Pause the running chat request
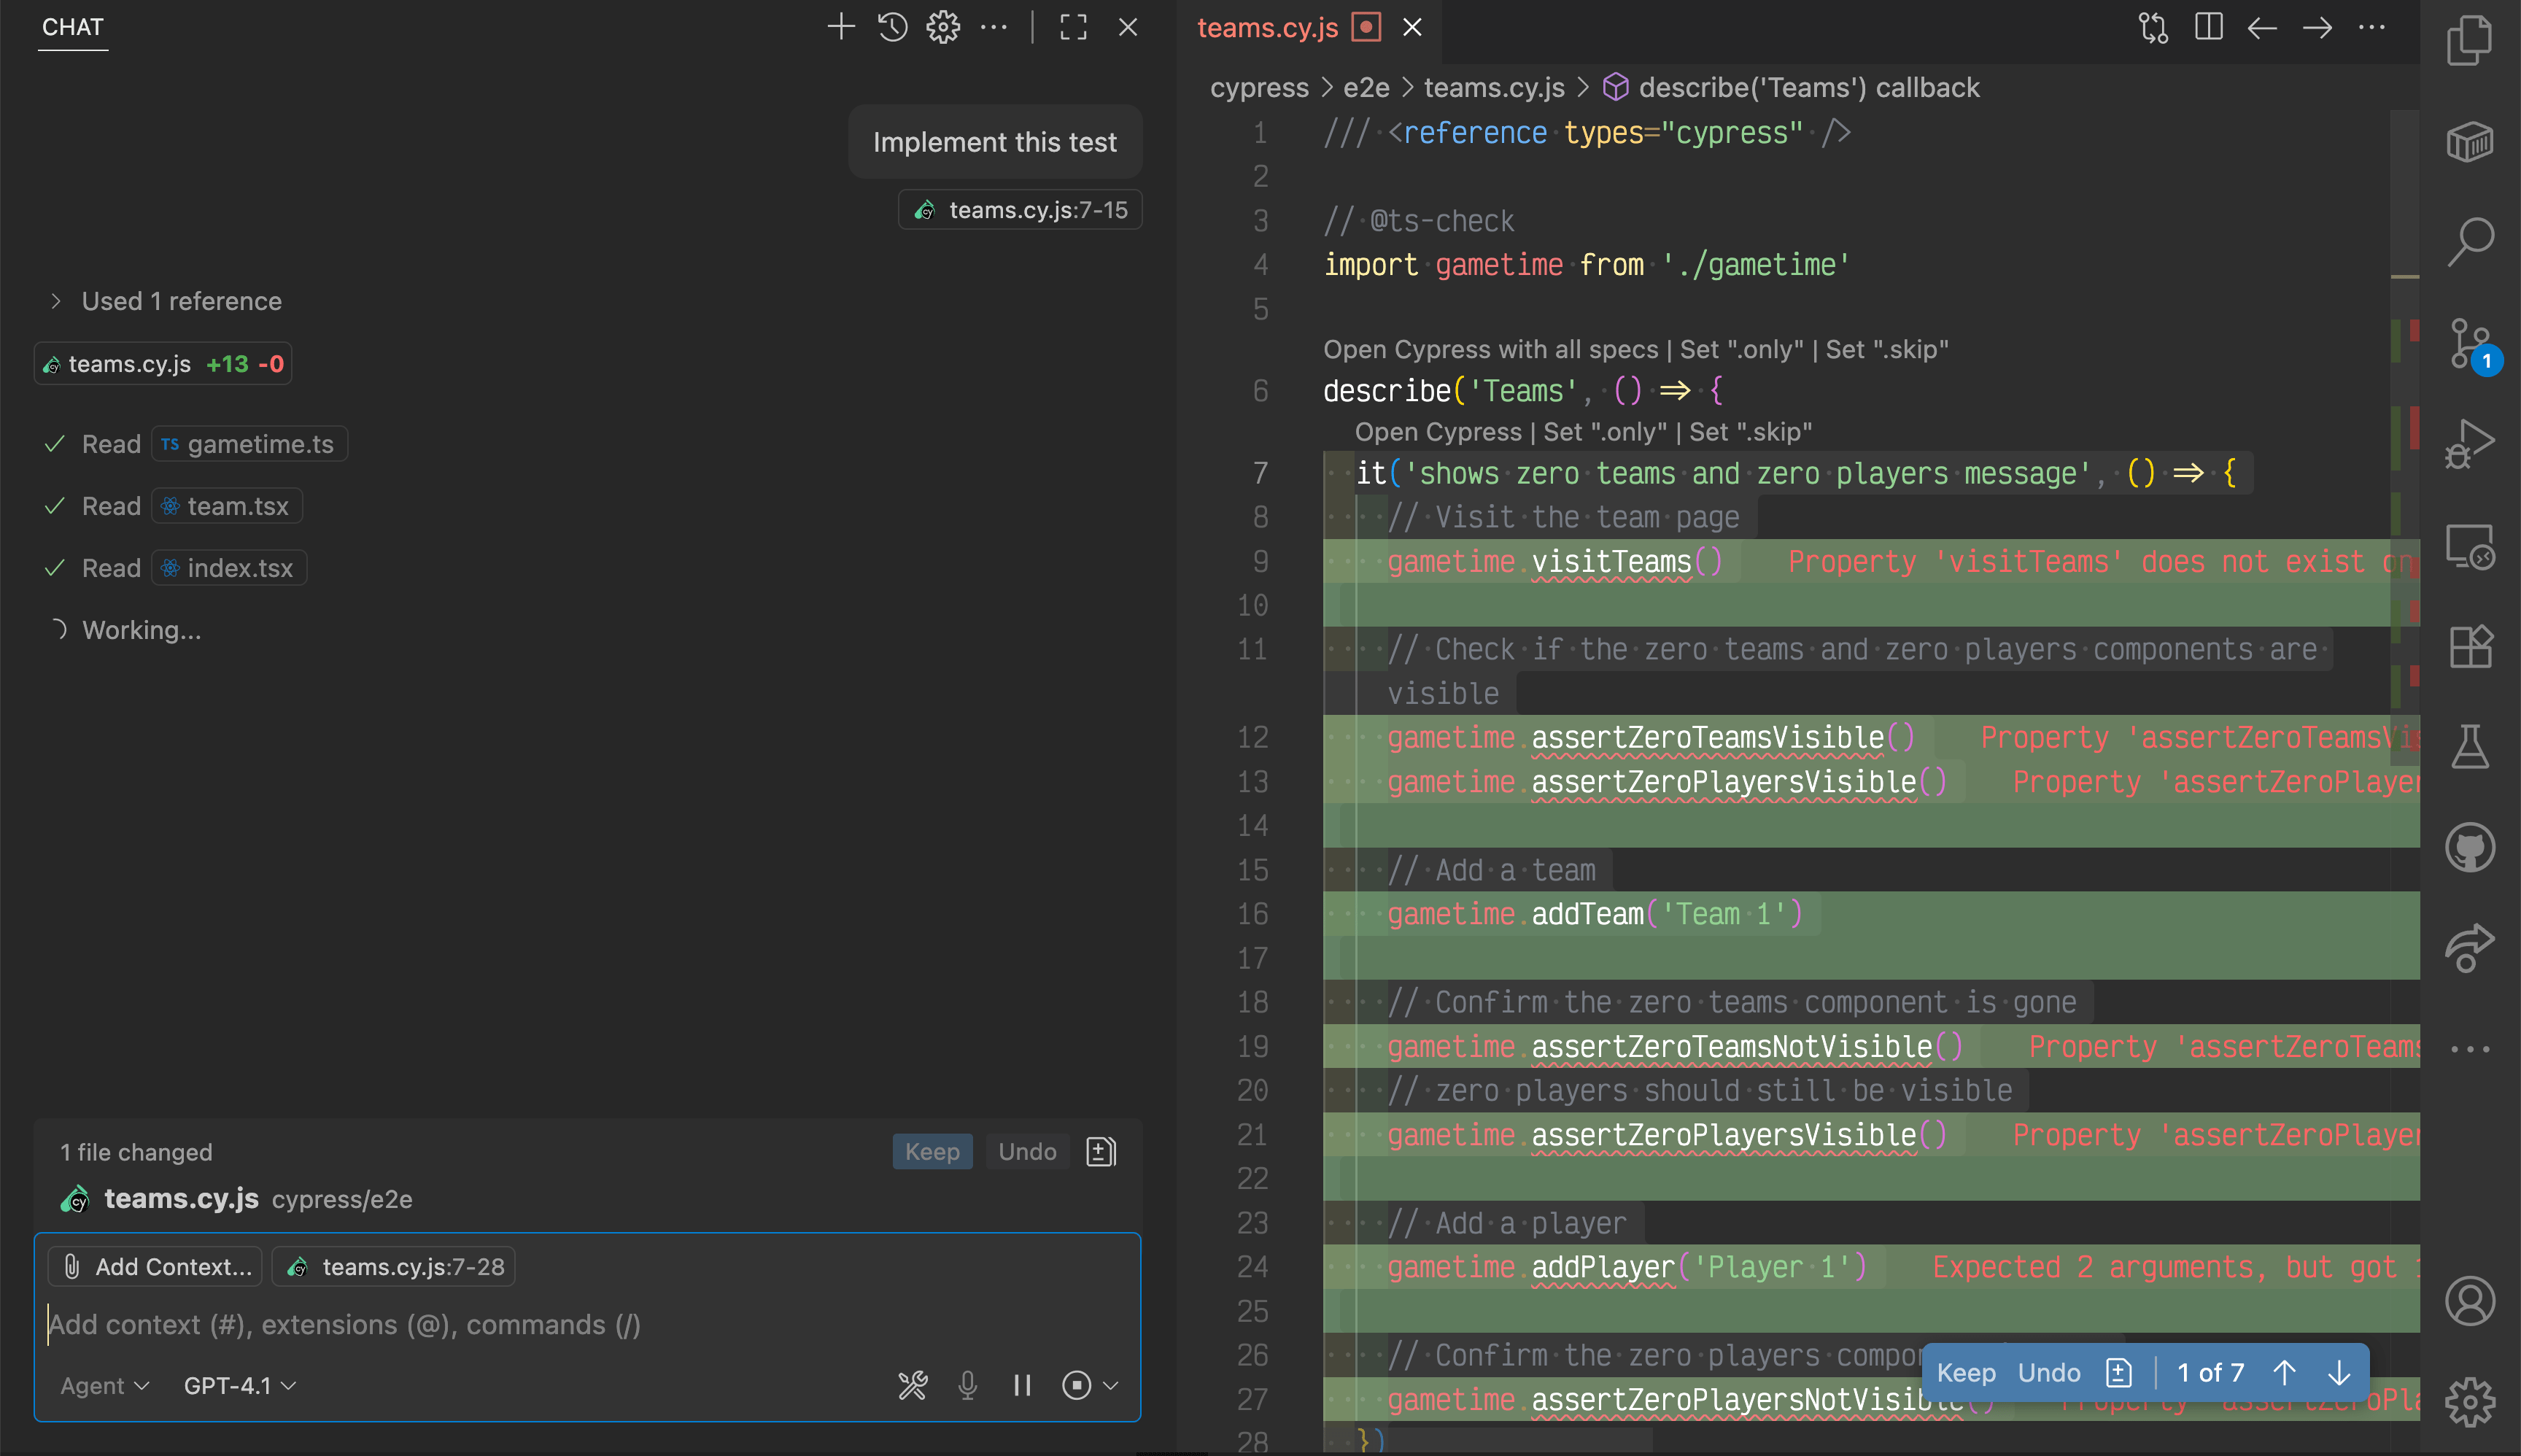The width and height of the screenshot is (2521, 1456). pyautogui.click(x=1021, y=1385)
